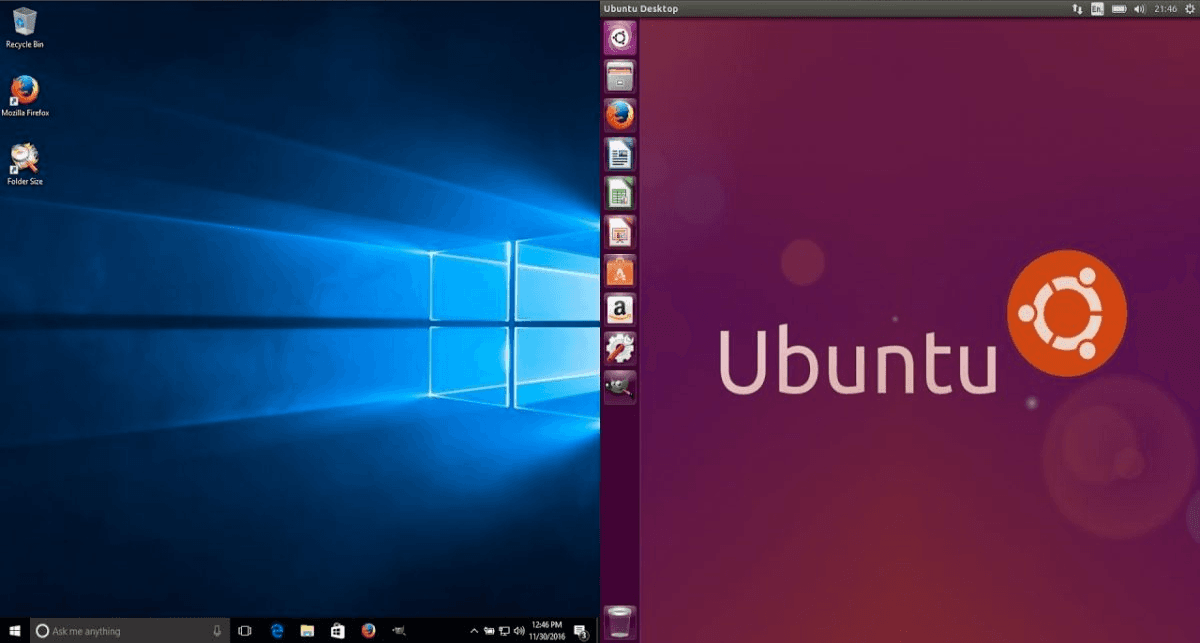Launch Firefox from the Ubuntu launcher
The width and height of the screenshot is (1200, 643).
tap(620, 116)
